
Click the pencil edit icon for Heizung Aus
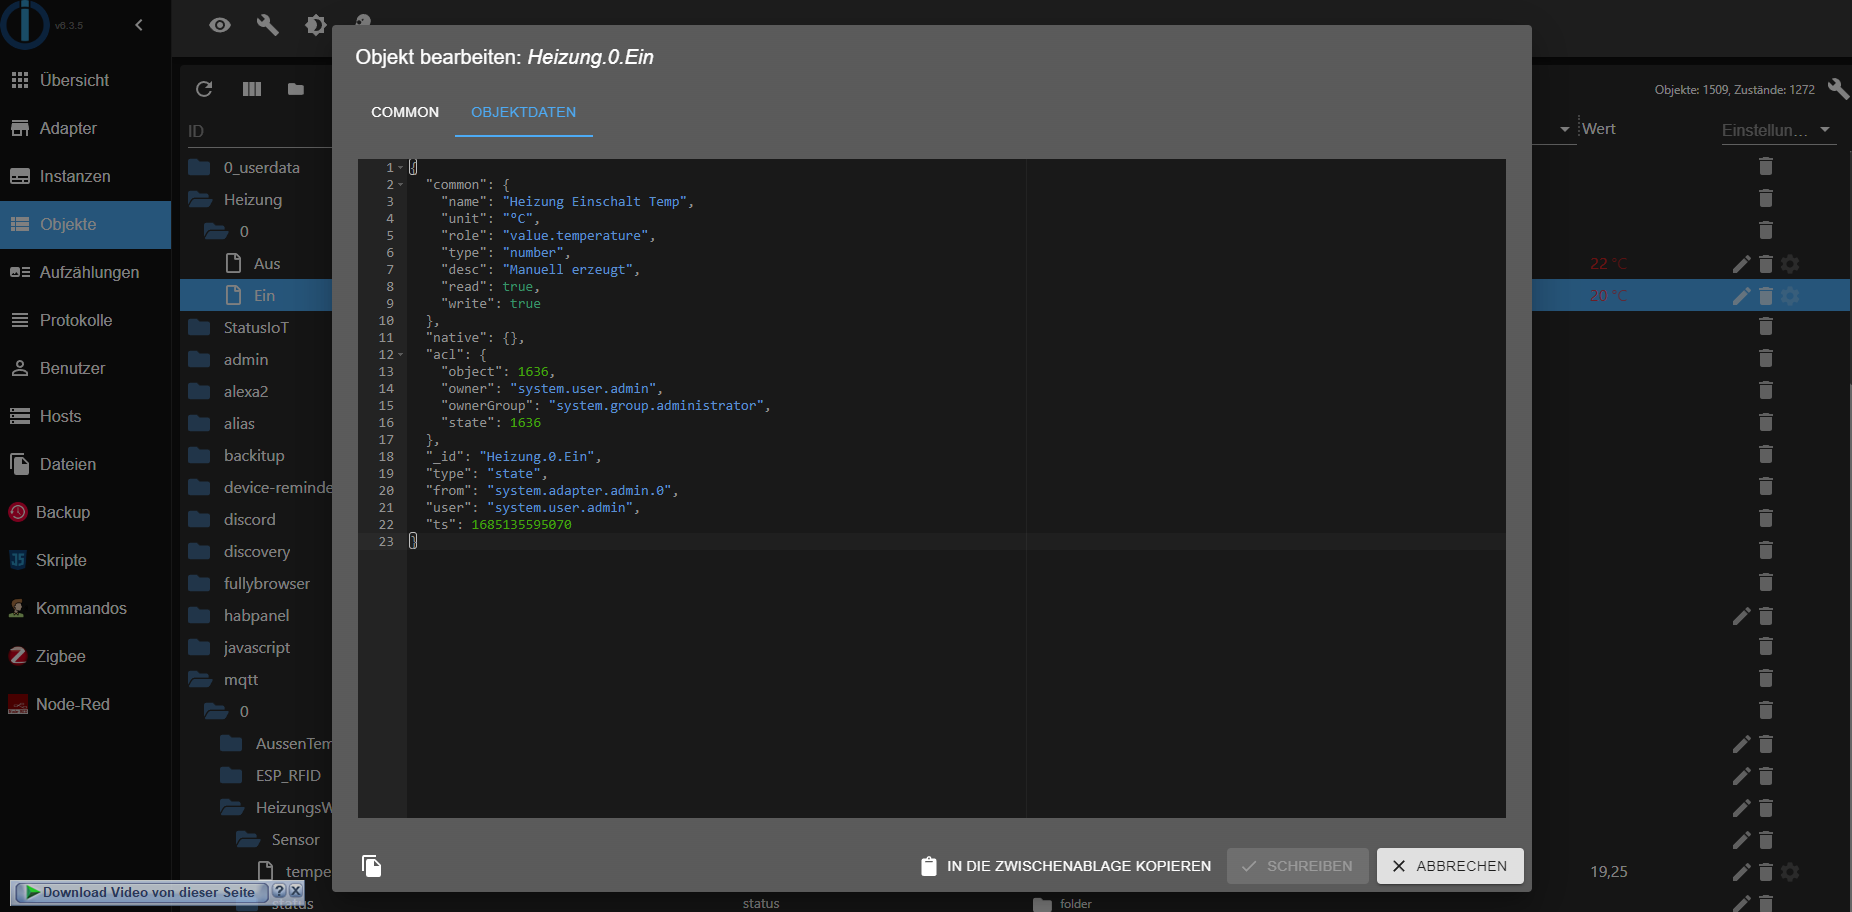(1741, 264)
